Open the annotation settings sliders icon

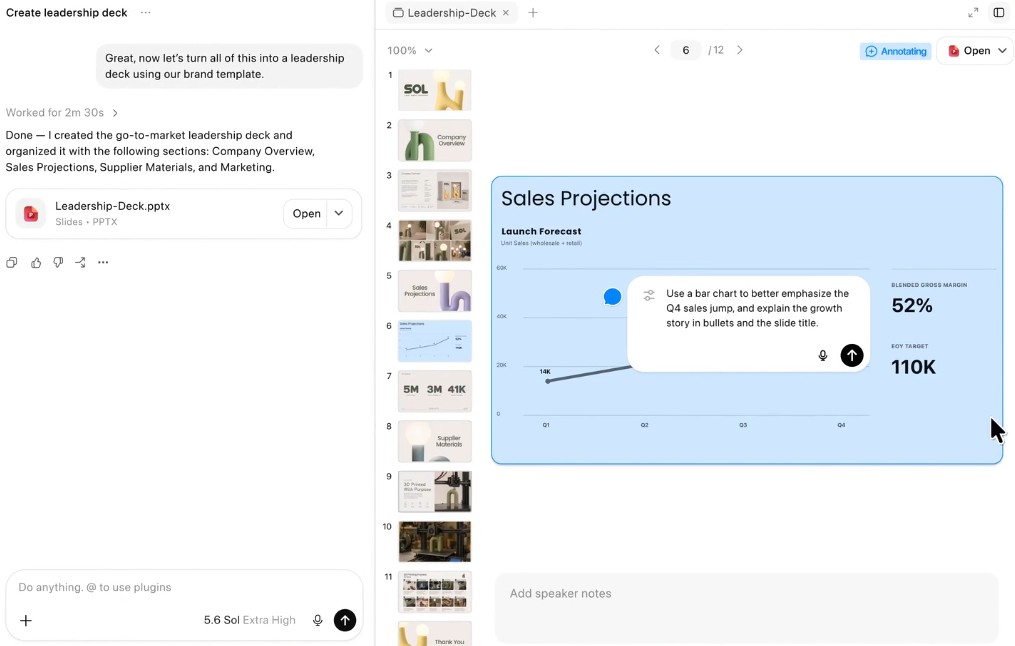[x=649, y=295]
